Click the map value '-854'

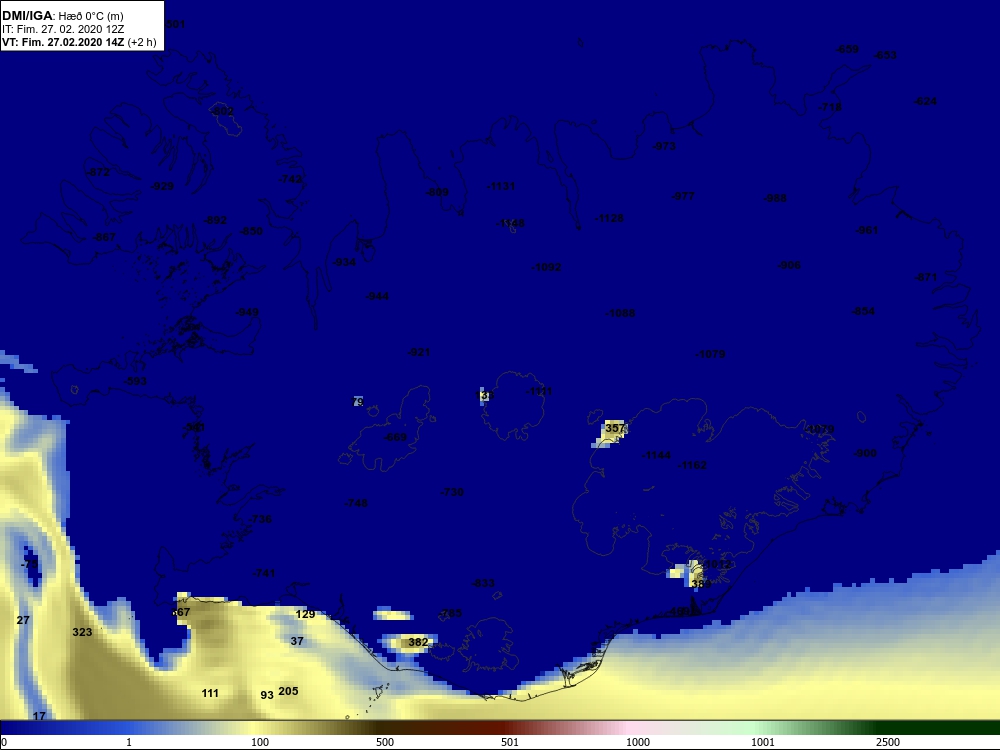(x=864, y=311)
